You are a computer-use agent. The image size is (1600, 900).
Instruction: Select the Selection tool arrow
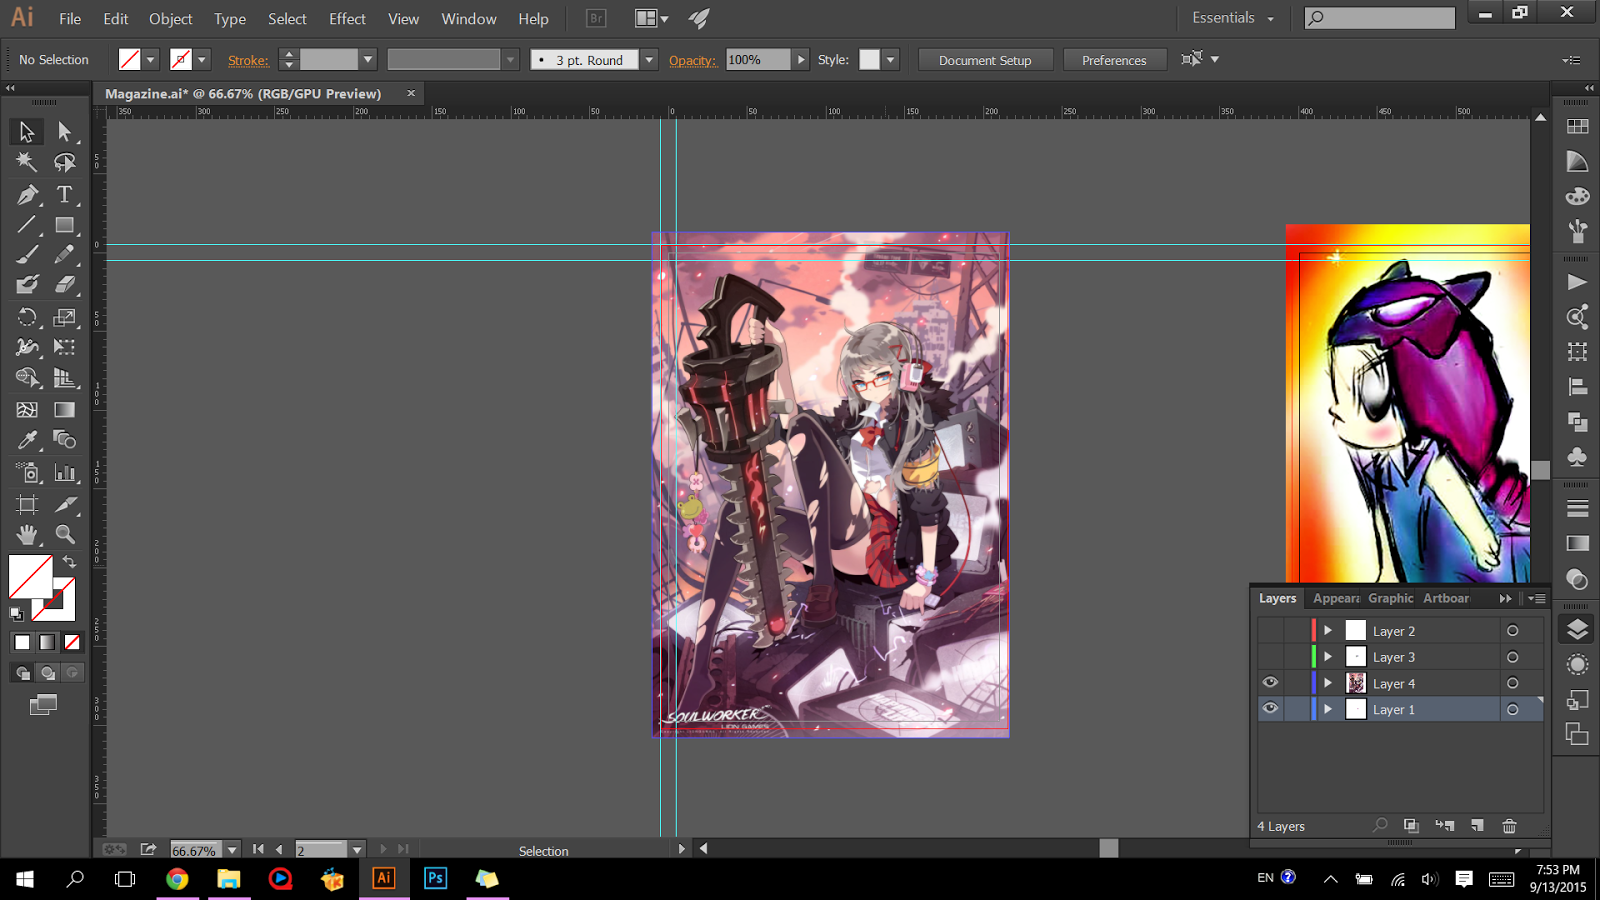click(27, 132)
